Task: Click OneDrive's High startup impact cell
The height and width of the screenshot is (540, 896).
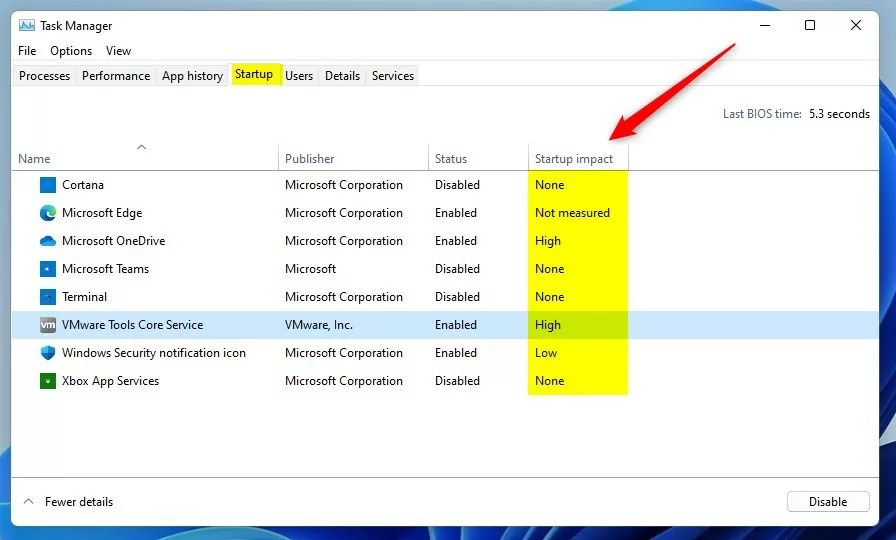Action: pos(547,241)
